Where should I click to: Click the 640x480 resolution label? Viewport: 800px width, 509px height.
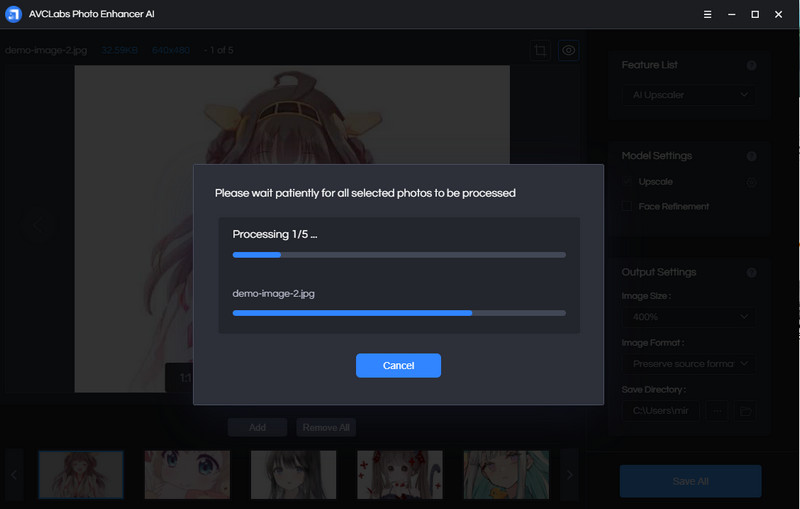(x=171, y=50)
